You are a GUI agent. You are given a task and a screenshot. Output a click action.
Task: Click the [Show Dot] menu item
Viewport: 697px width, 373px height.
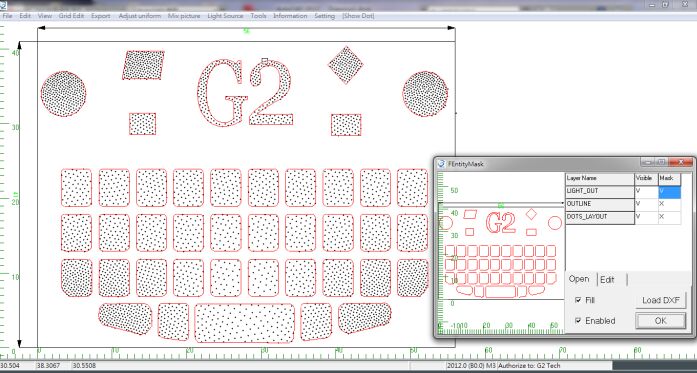pos(358,16)
